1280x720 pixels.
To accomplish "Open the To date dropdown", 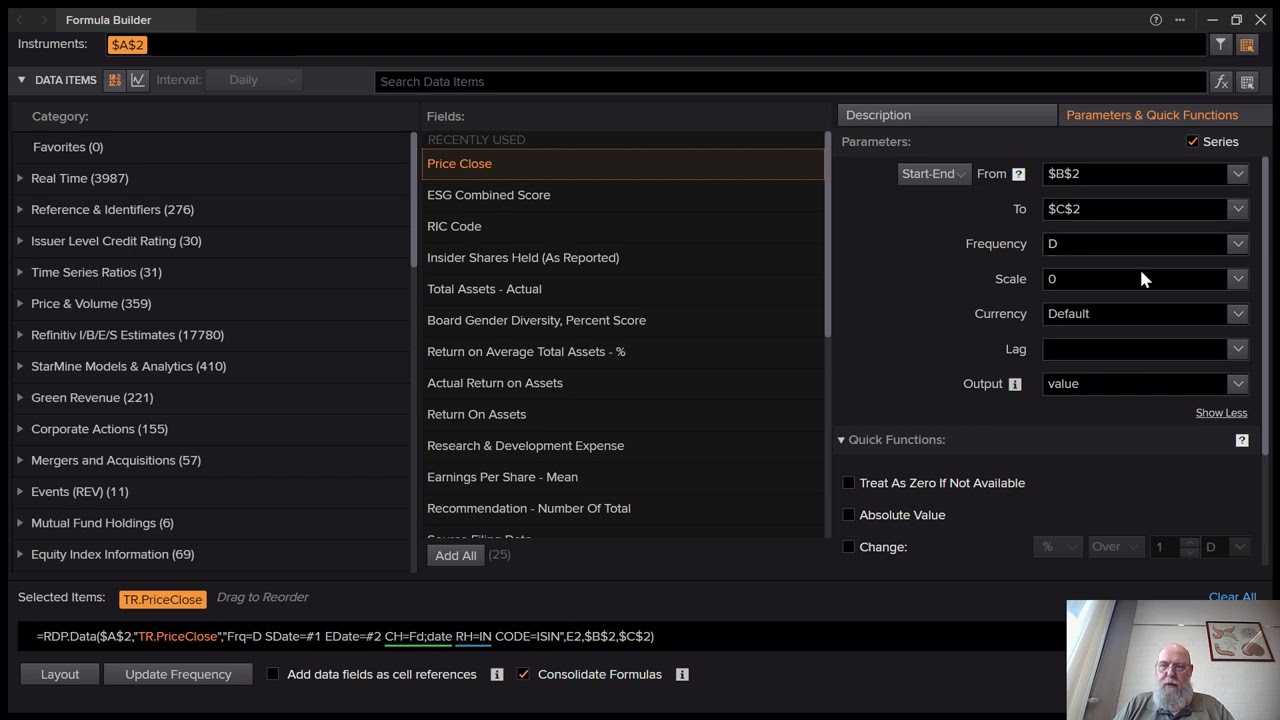I will (x=1238, y=209).
